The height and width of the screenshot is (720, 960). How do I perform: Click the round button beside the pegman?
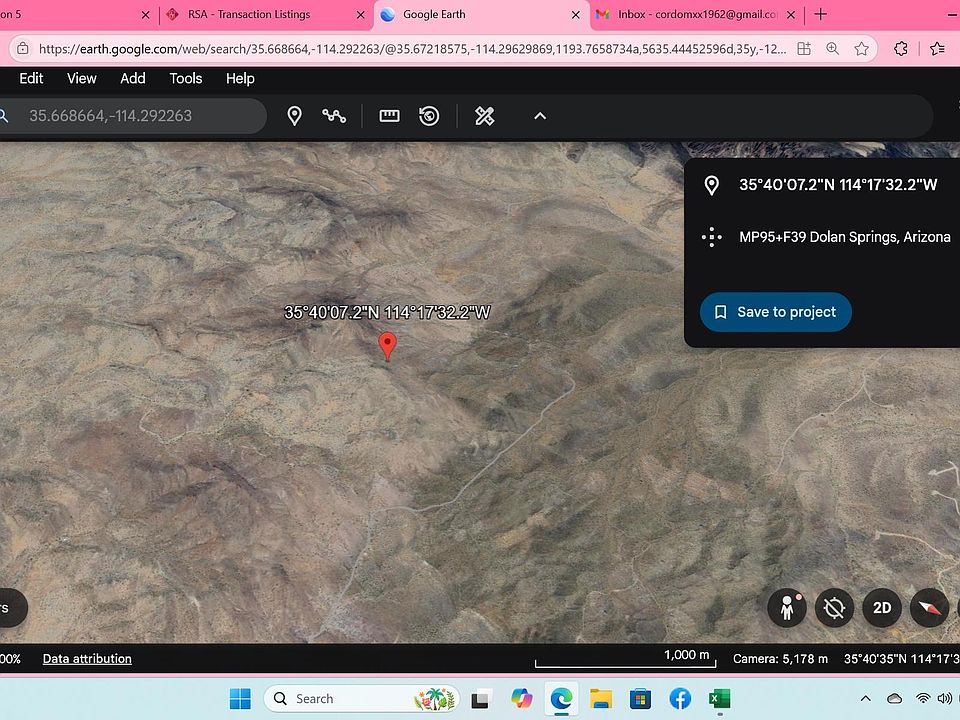point(834,608)
